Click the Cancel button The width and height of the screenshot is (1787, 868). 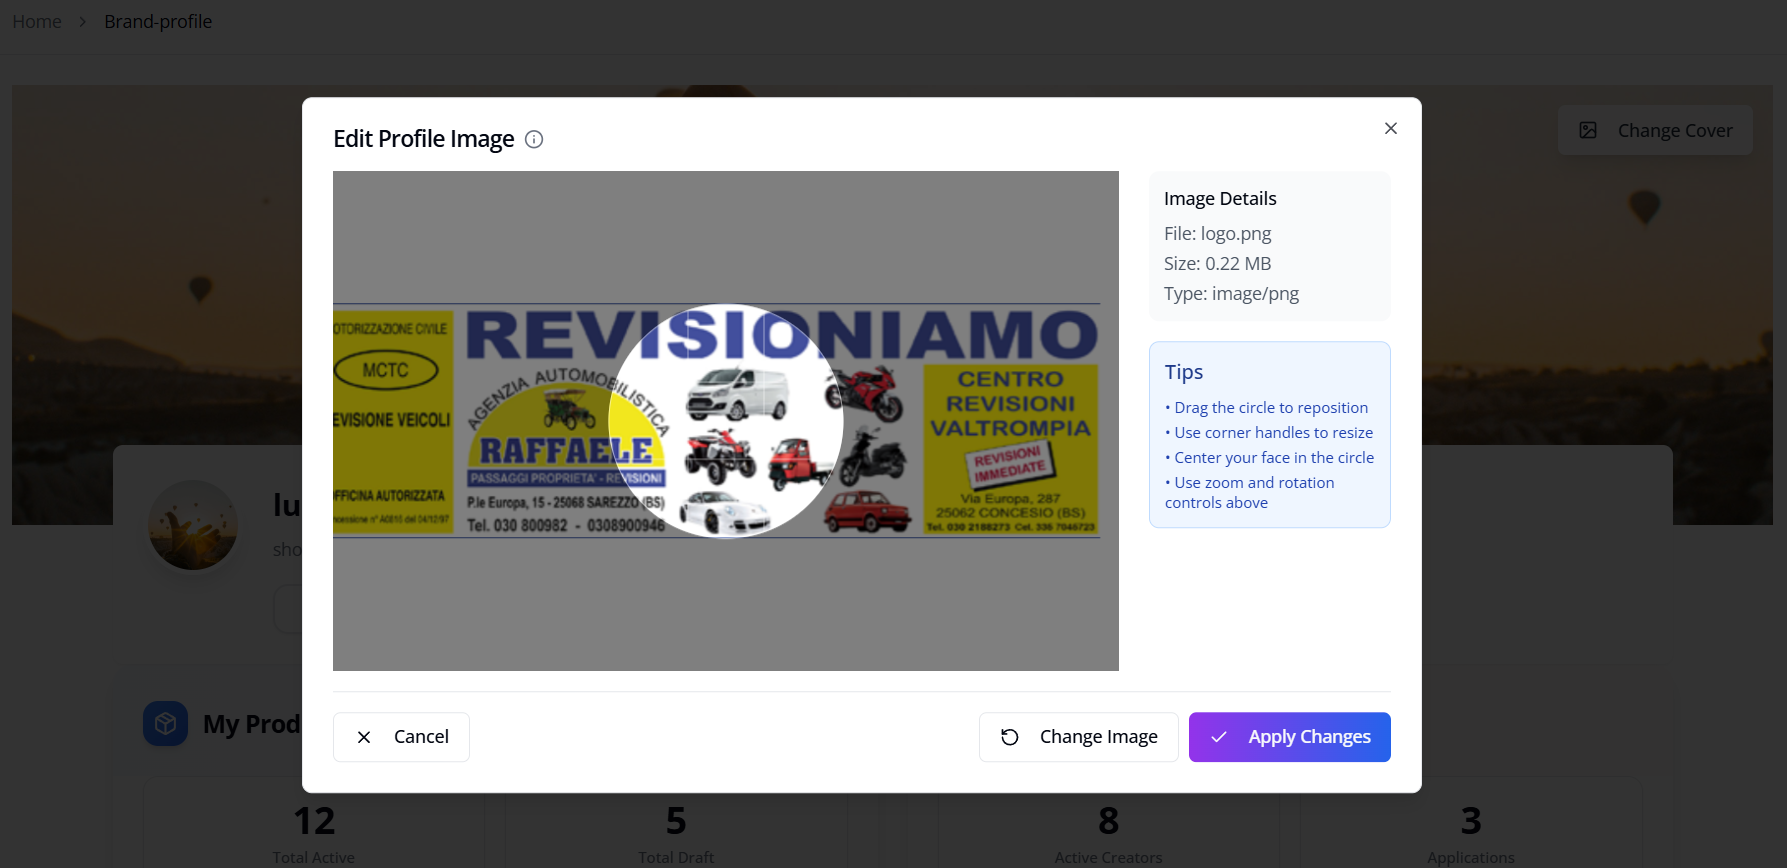tap(401, 737)
